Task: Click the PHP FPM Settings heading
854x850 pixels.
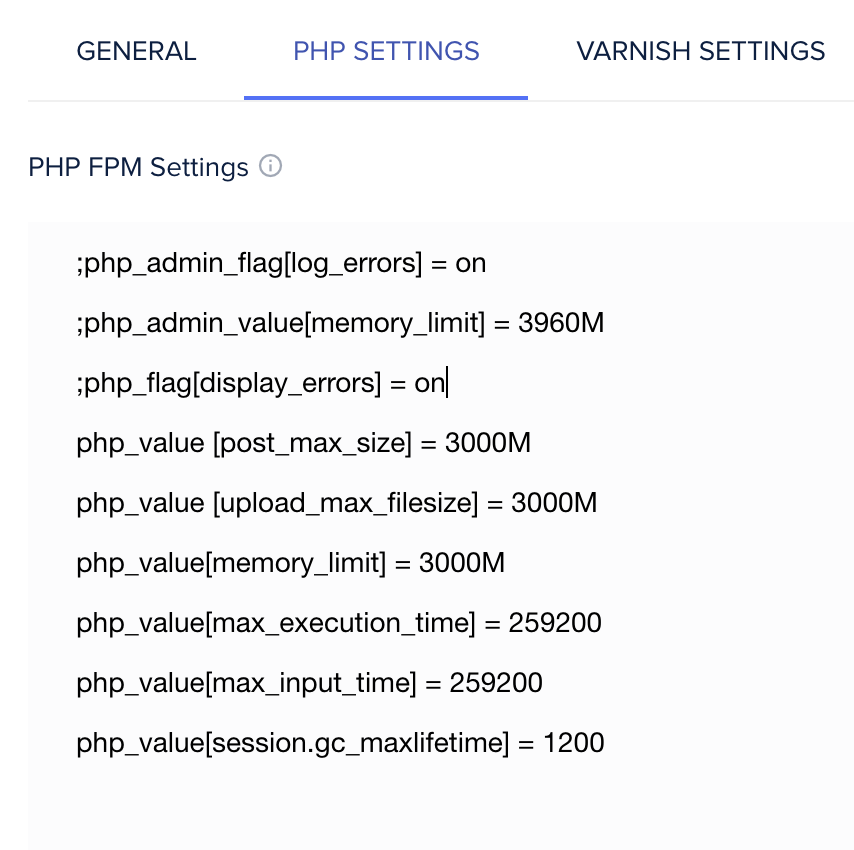Action: coord(137,167)
